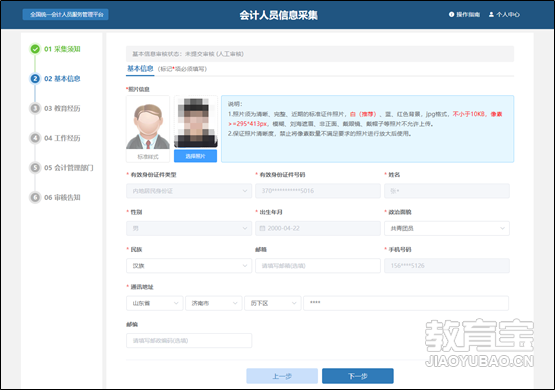Select step 2 circle icon 基本信息
Viewport: 555px width, 390px height.
pyautogui.click(x=35, y=79)
